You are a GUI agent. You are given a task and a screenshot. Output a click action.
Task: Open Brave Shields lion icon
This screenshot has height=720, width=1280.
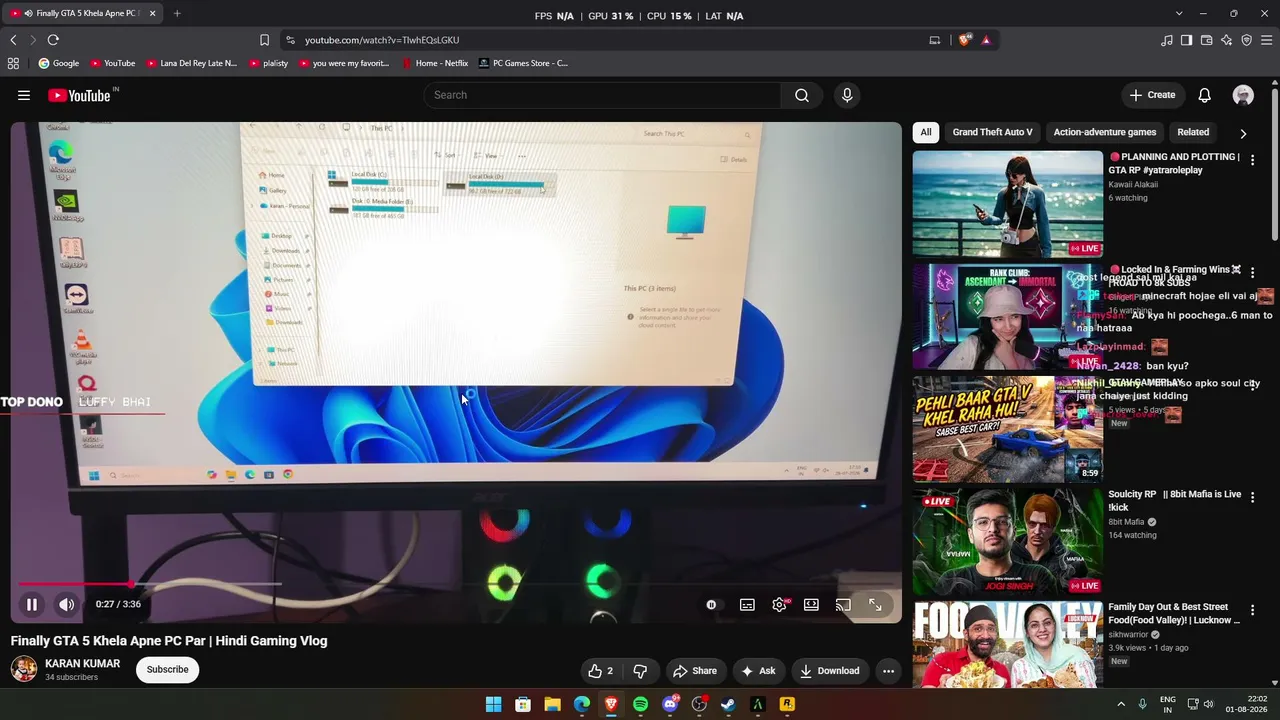pos(964,40)
